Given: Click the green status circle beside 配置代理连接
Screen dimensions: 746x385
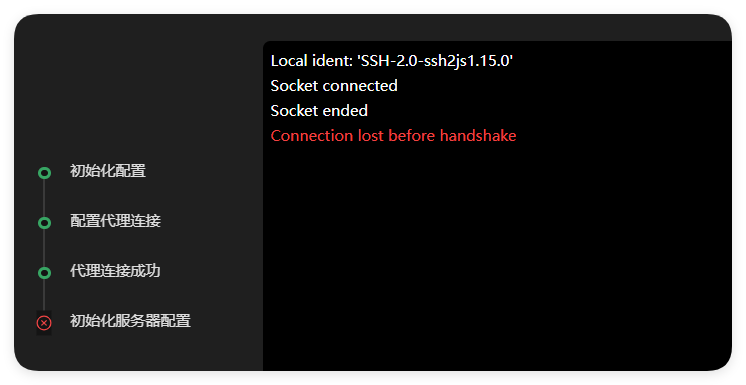Looking at the screenshot, I should [44, 223].
